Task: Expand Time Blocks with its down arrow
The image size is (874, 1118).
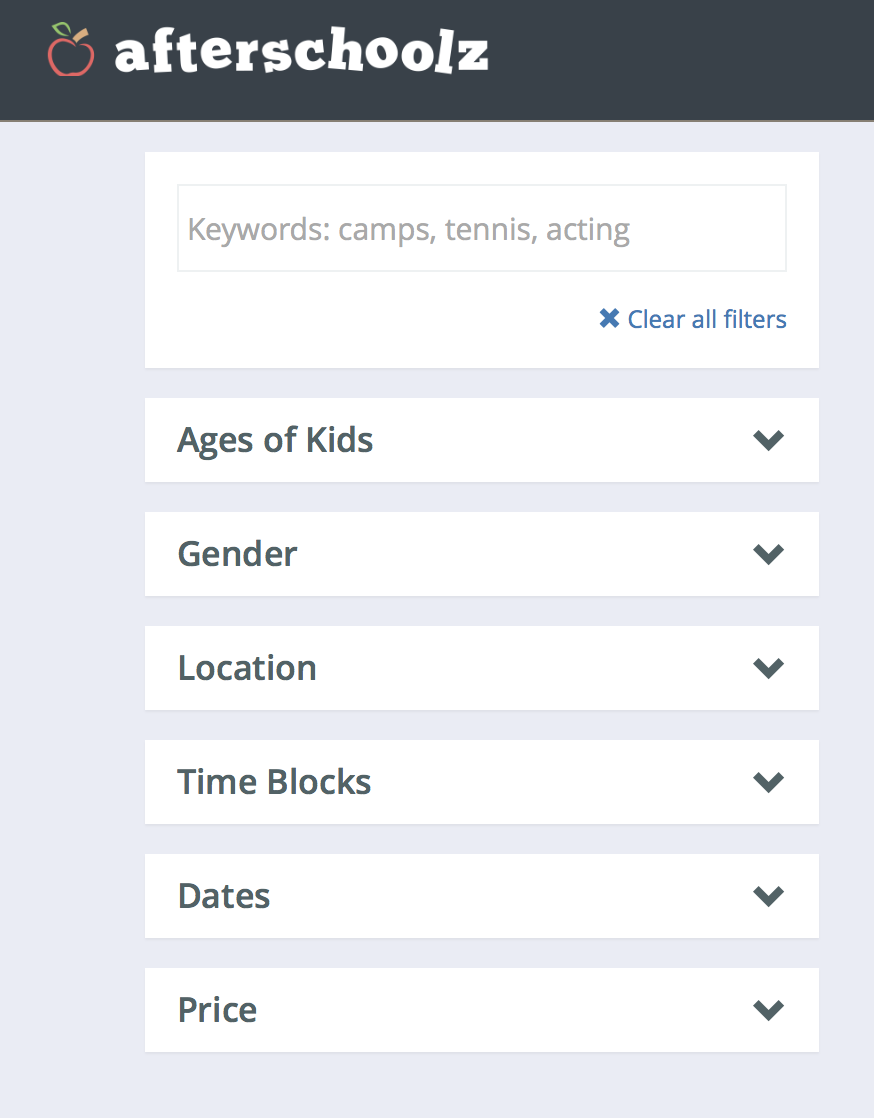Action: [768, 782]
